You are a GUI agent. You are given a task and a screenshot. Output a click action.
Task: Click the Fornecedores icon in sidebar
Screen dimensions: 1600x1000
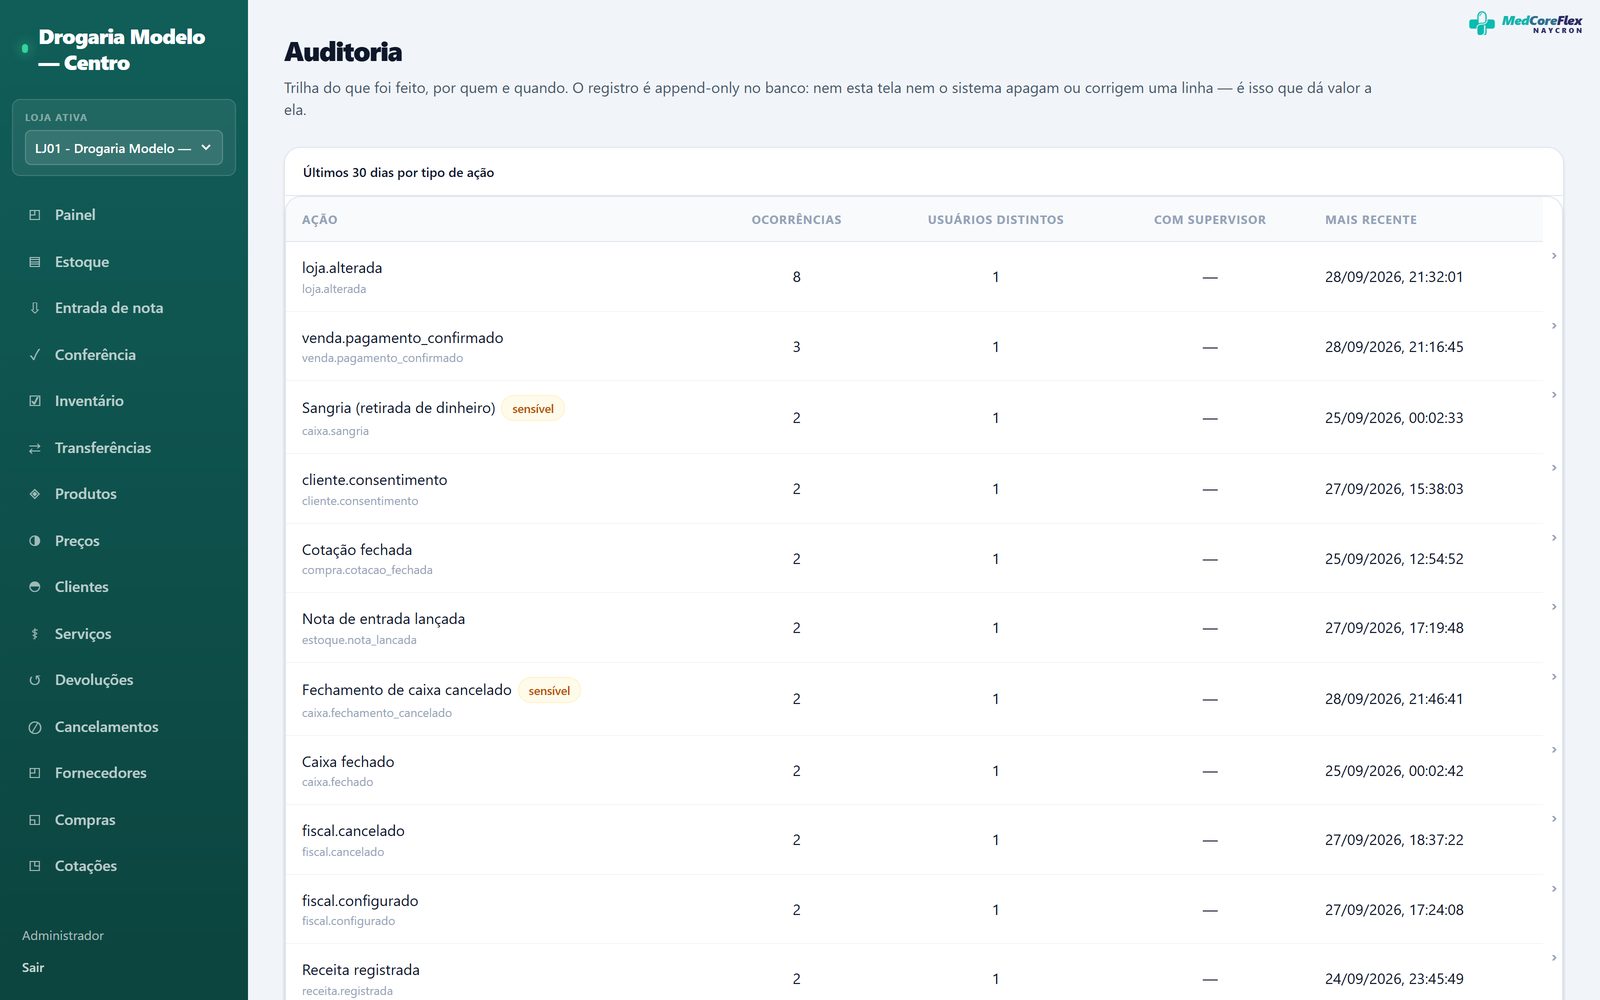(x=35, y=773)
